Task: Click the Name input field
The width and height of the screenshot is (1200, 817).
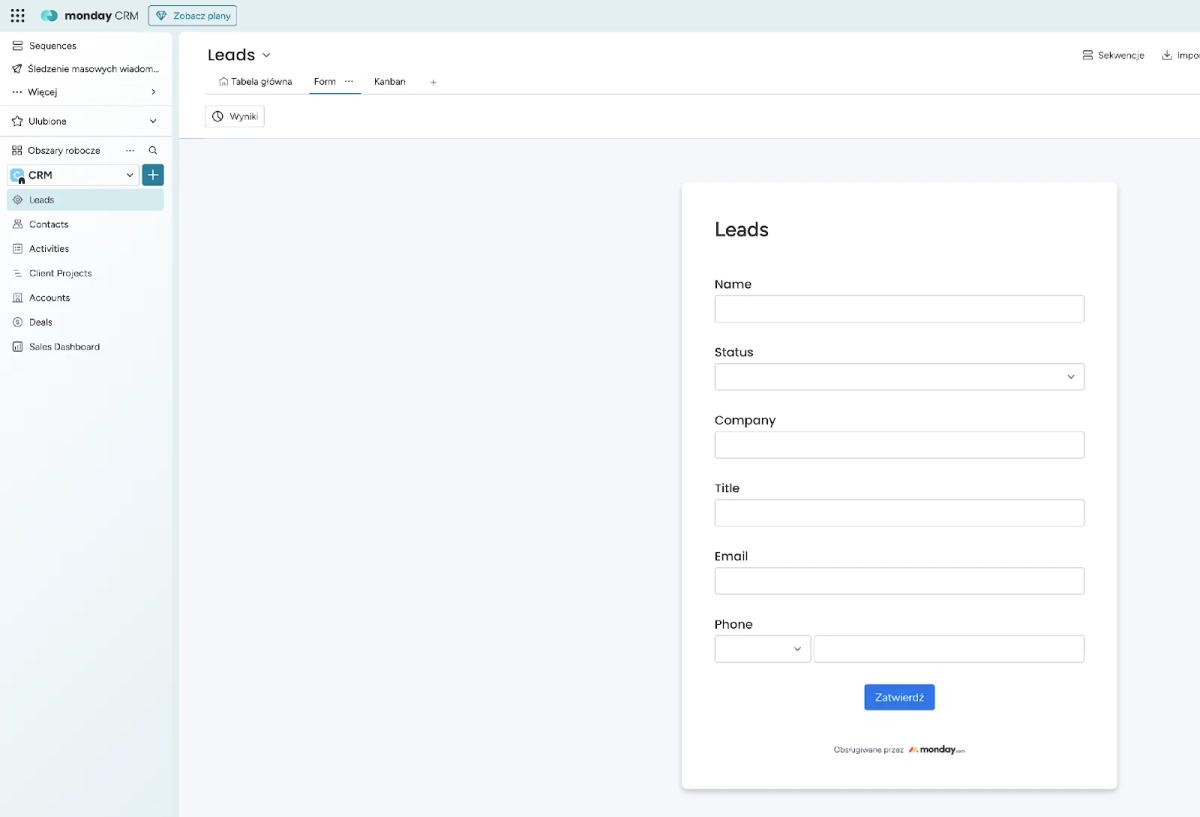Action: pos(899,309)
